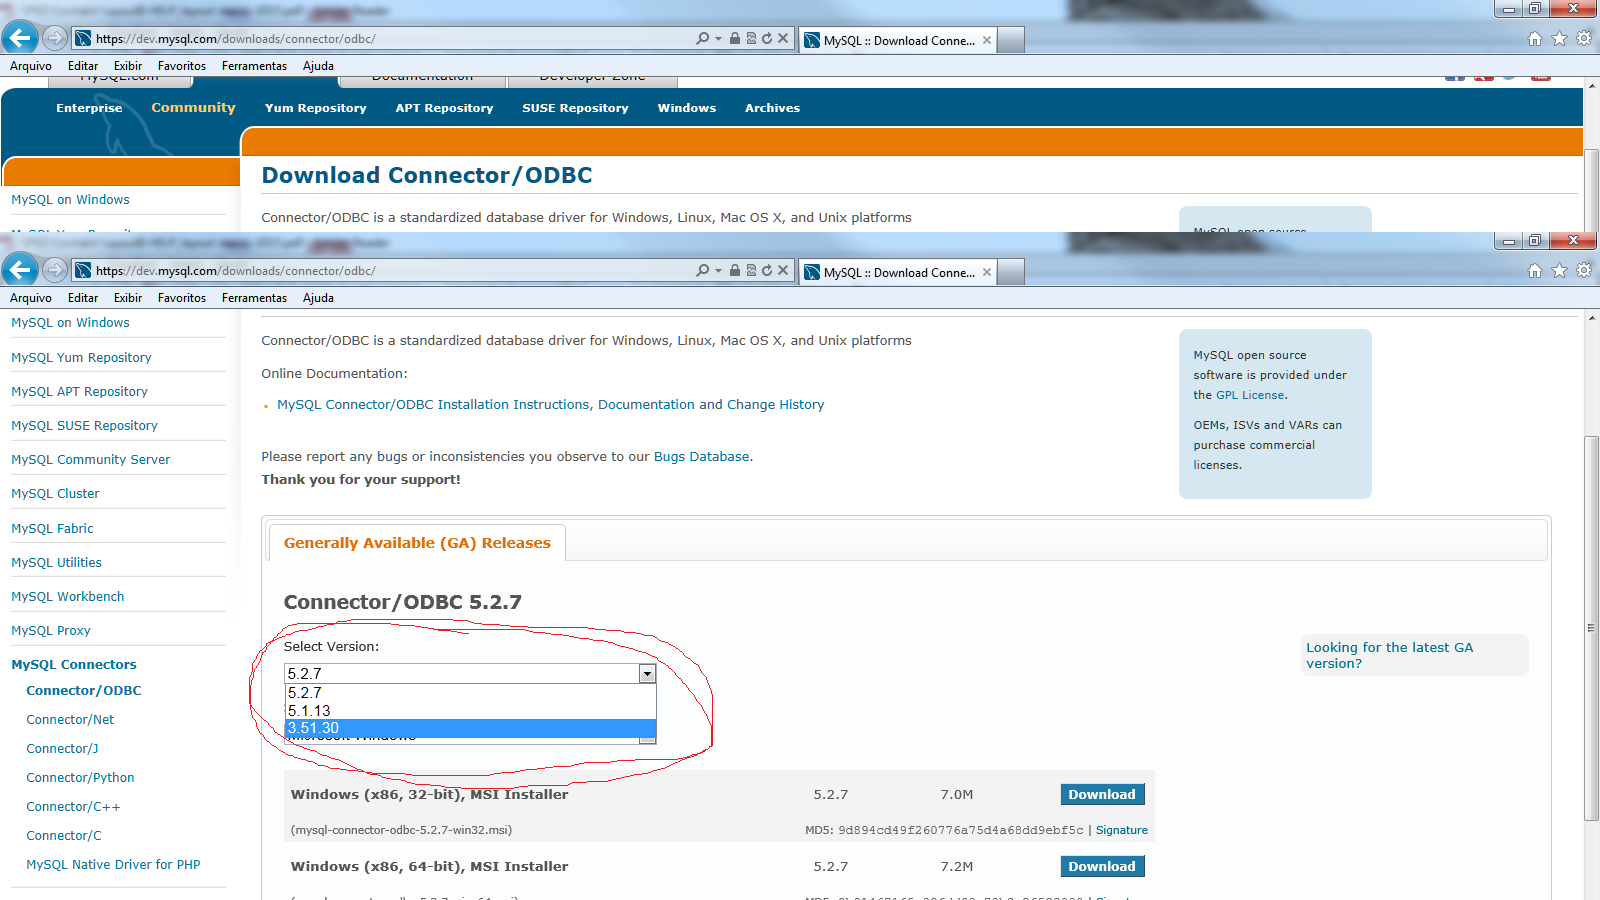Open the Looking for the latest GA version link
1600x900 pixels.
1389,655
